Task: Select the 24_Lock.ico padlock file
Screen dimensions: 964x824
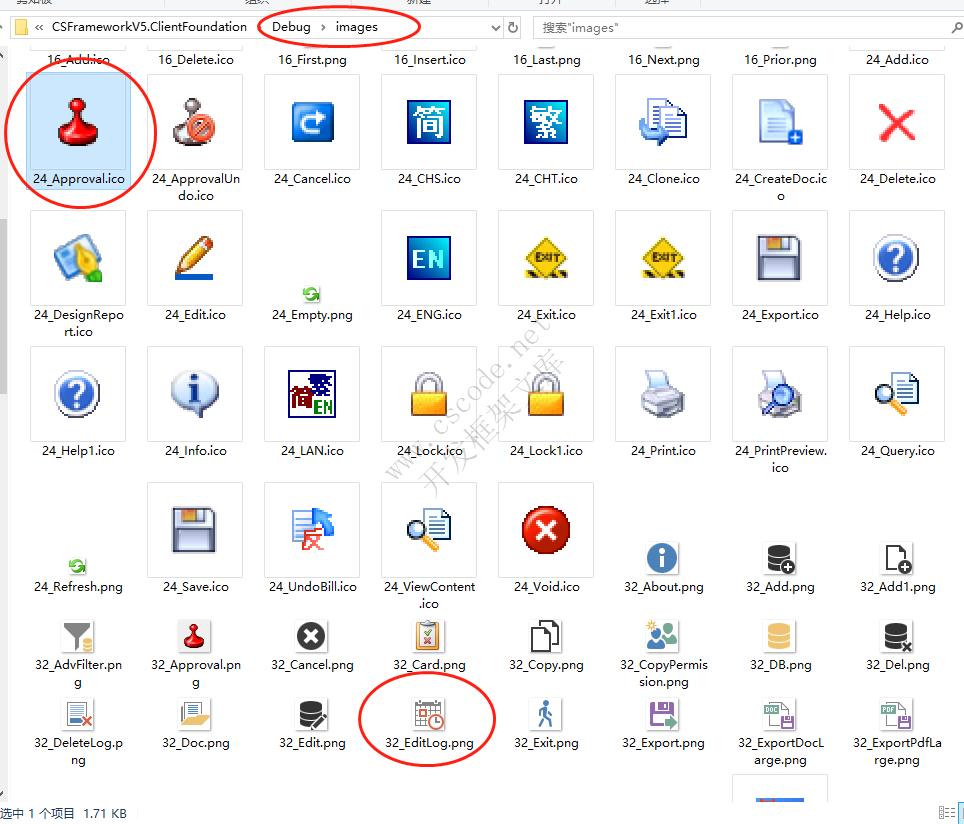Action: (x=429, y=397)
